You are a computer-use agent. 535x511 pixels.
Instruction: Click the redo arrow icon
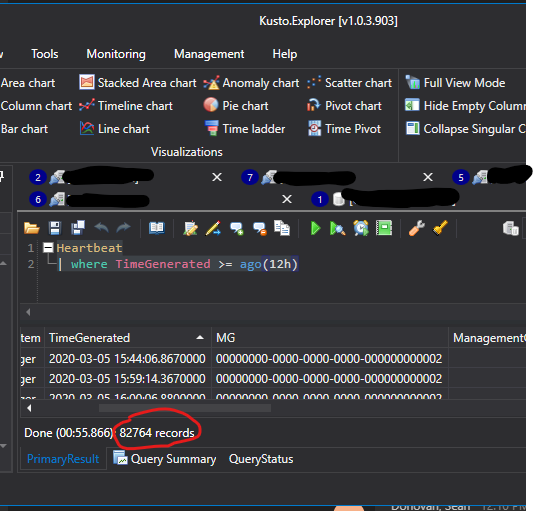[x=124, y=228]
